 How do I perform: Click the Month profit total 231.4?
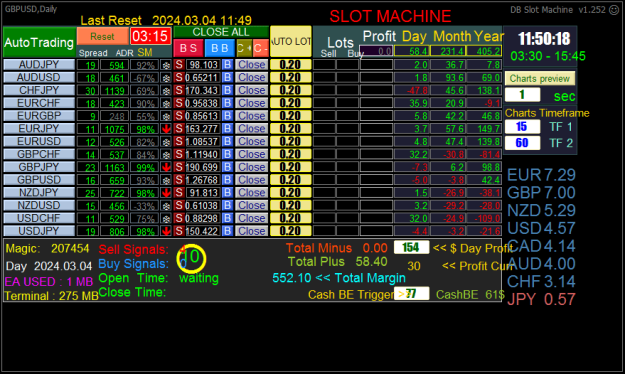tap(448, 51)
